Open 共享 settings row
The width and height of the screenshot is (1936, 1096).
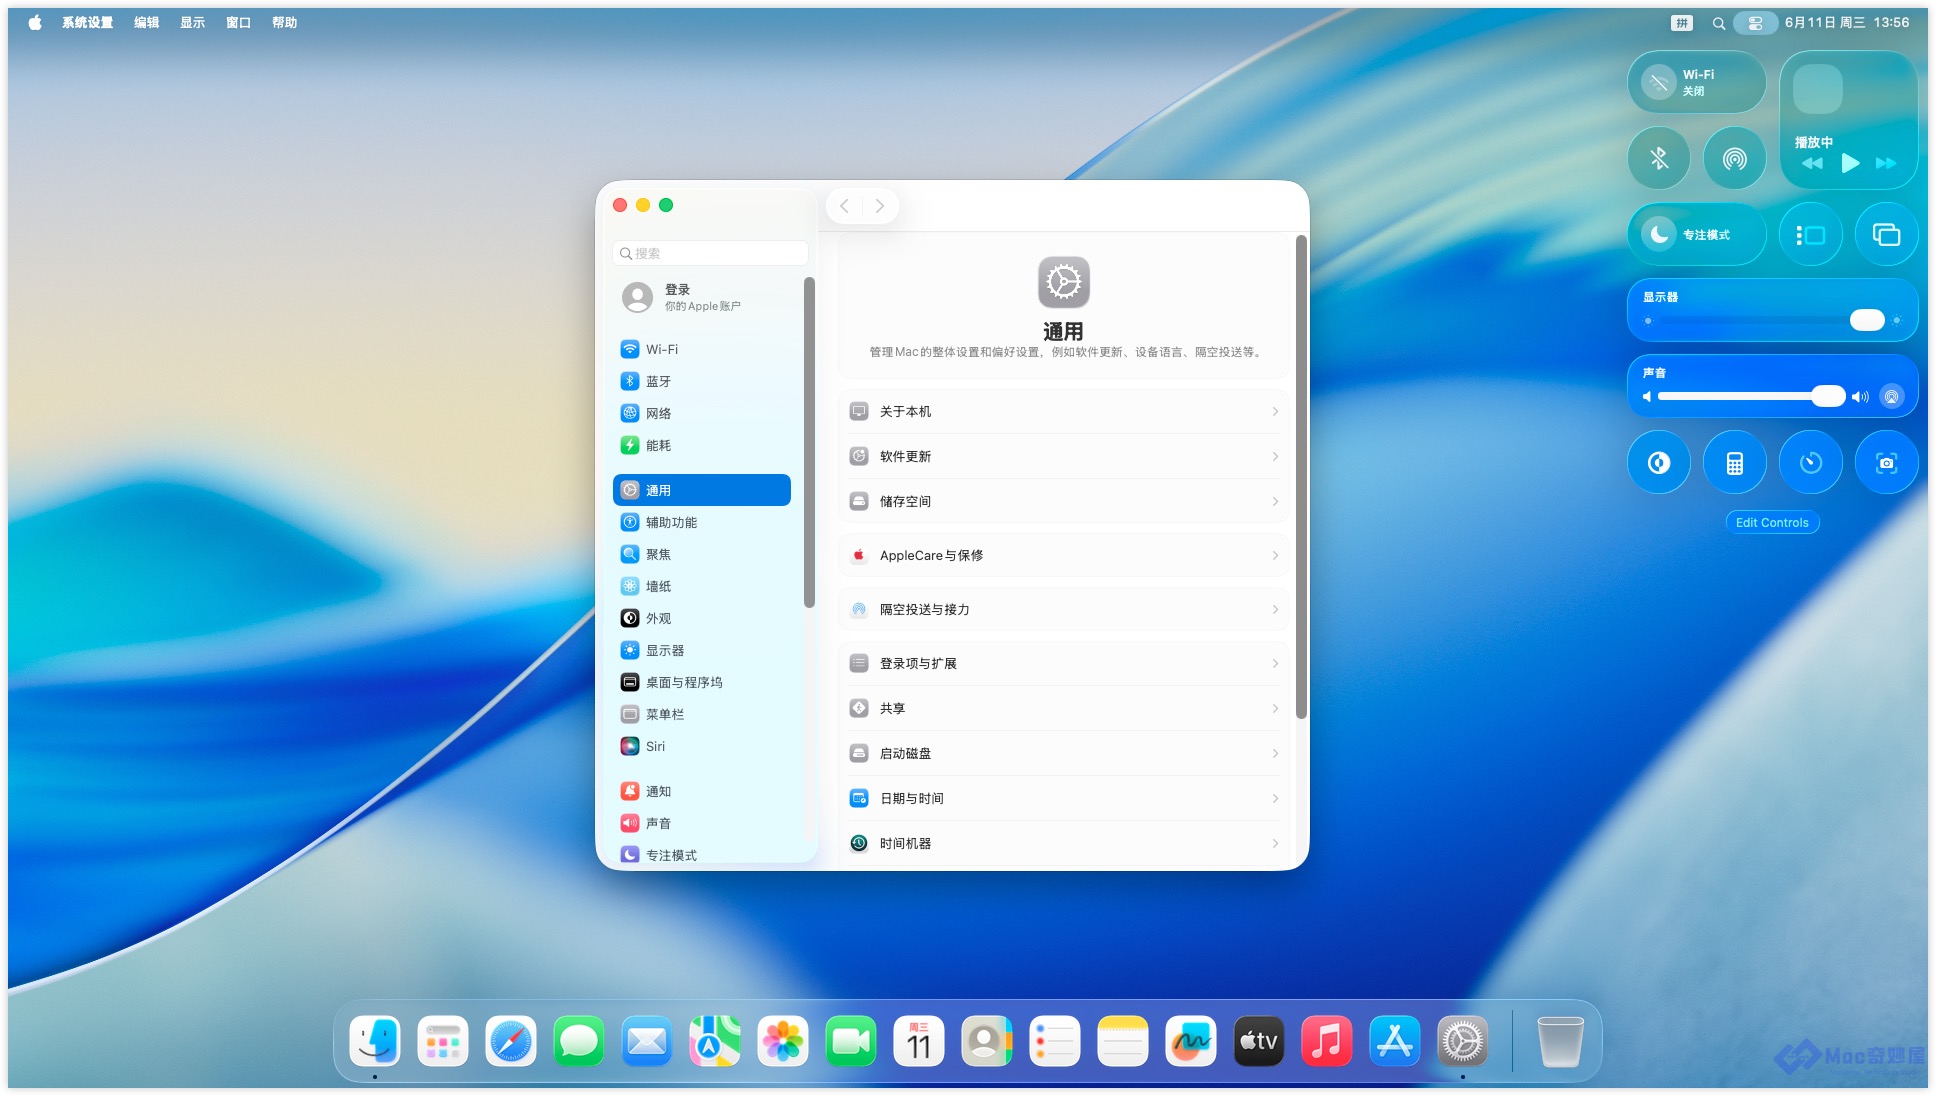(1064, 709)
